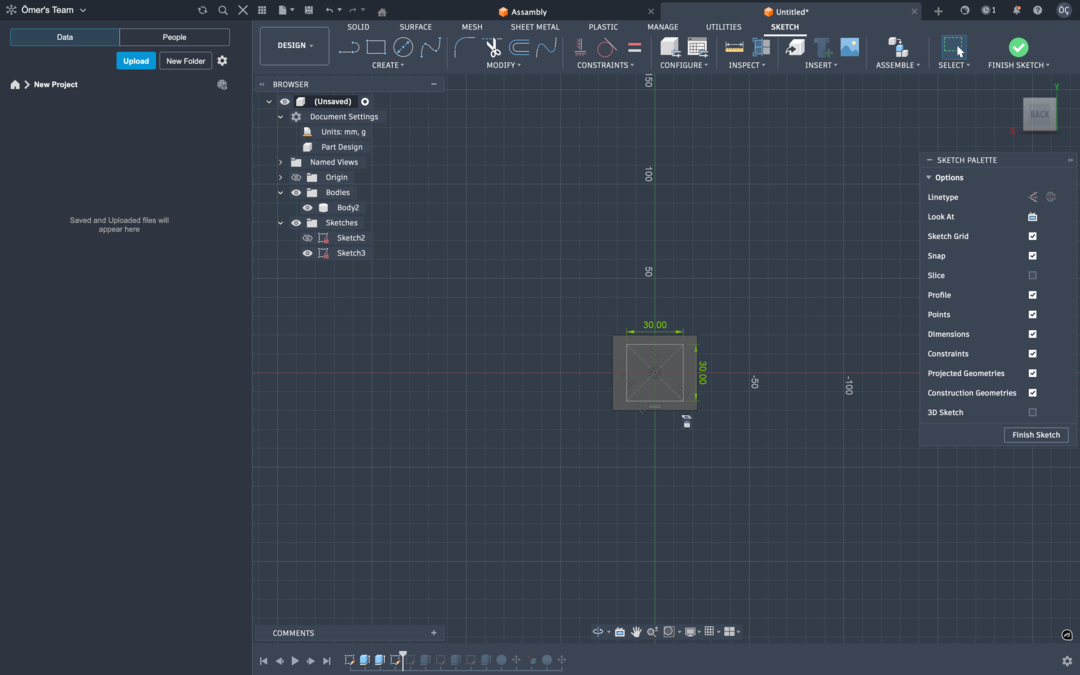
Task: Switch to the SOLID ribbon tab
Action: point(358,27)
